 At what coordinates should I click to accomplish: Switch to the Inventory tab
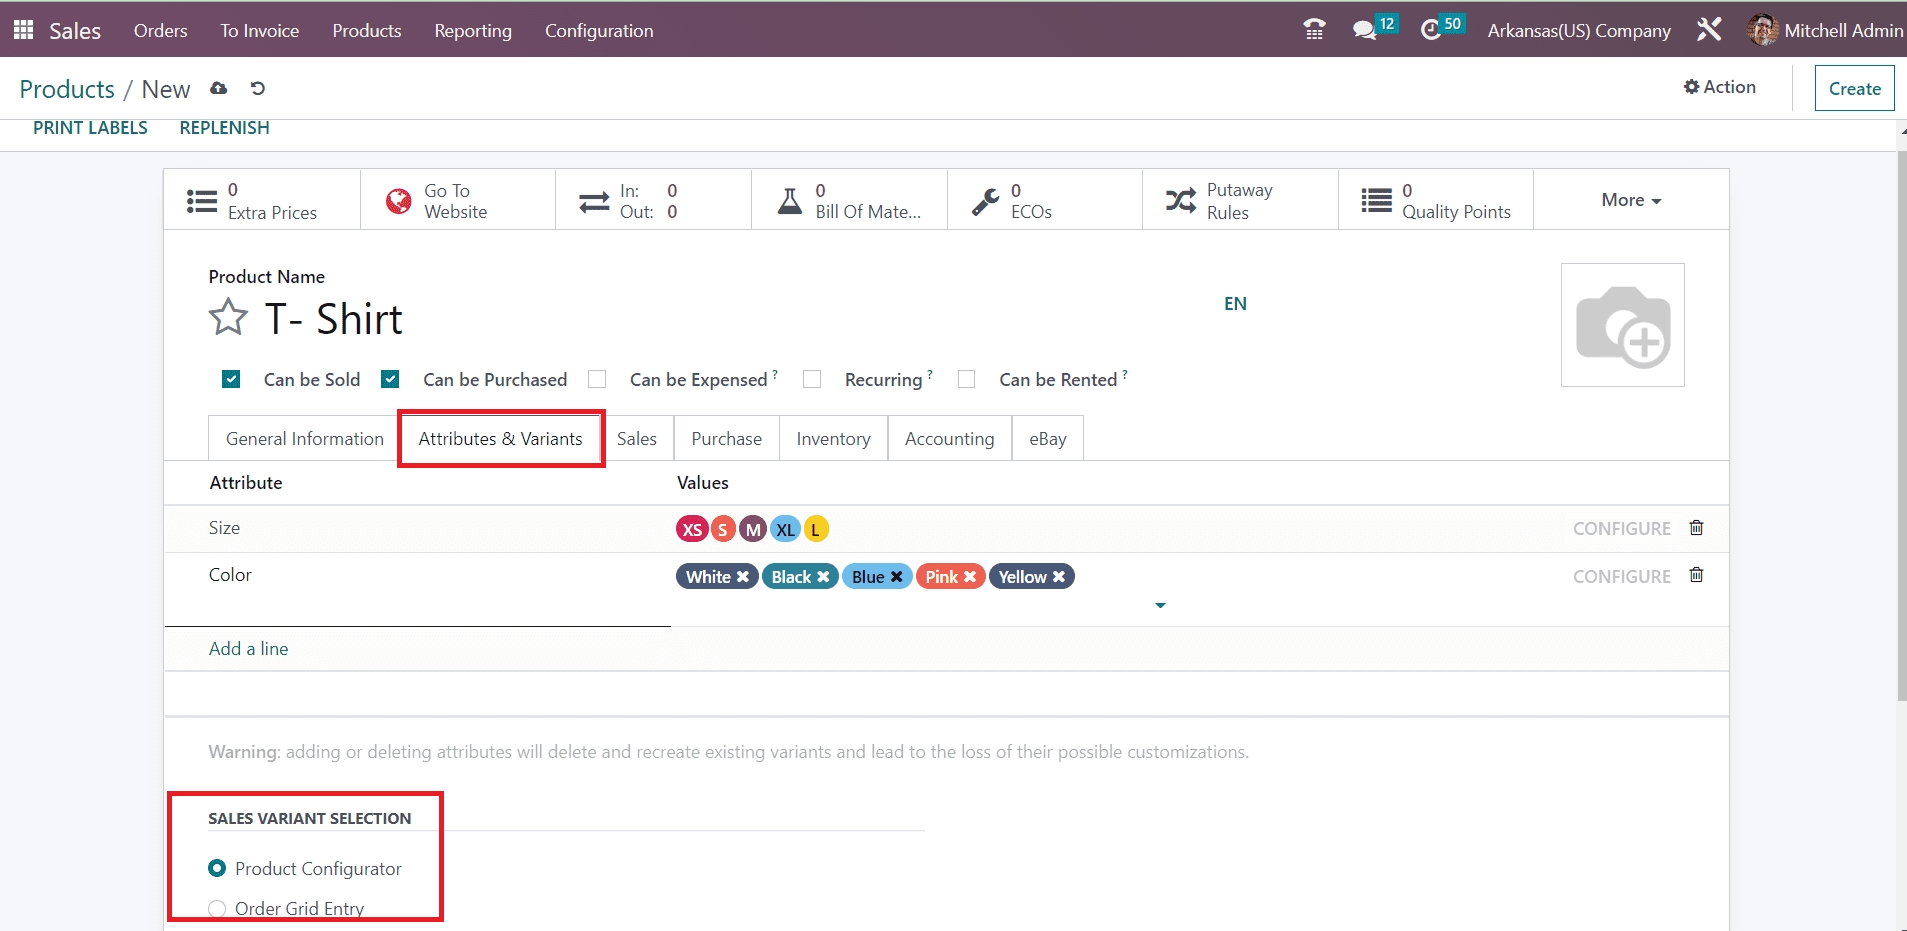pos(832,439)
